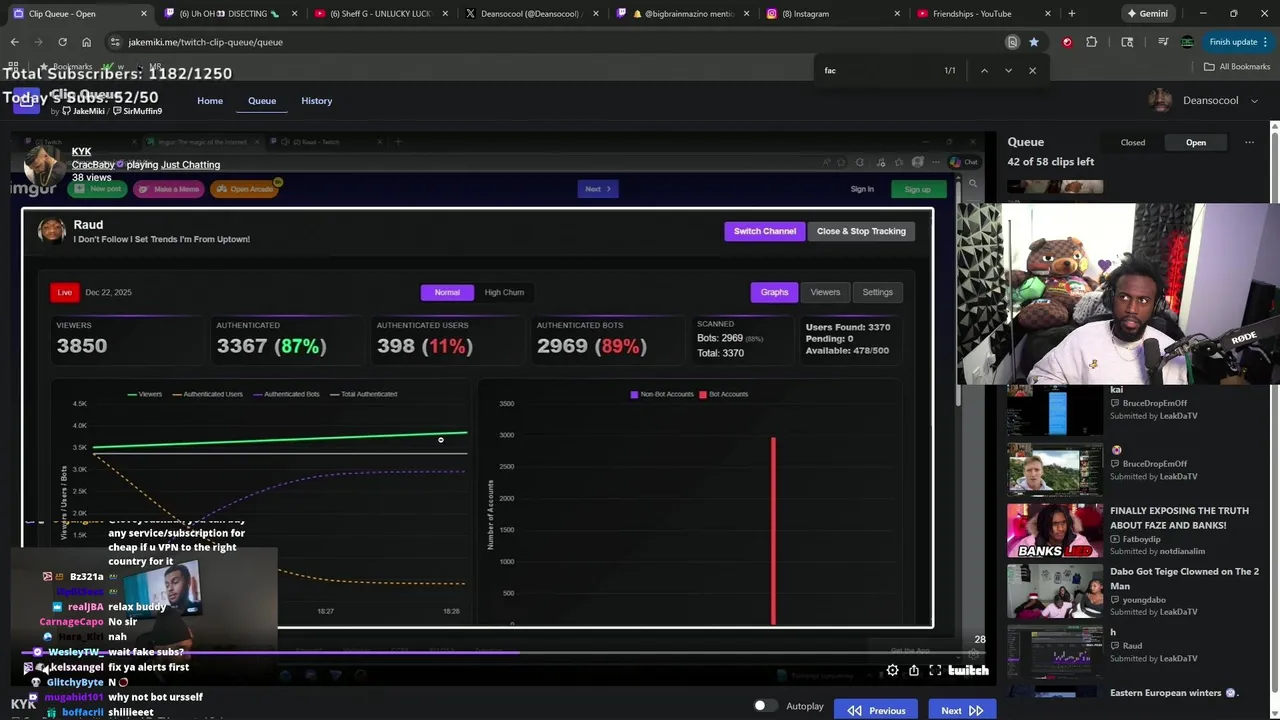
Task: Open the browser extensions puzzle icon
Action: [1091, 42]
